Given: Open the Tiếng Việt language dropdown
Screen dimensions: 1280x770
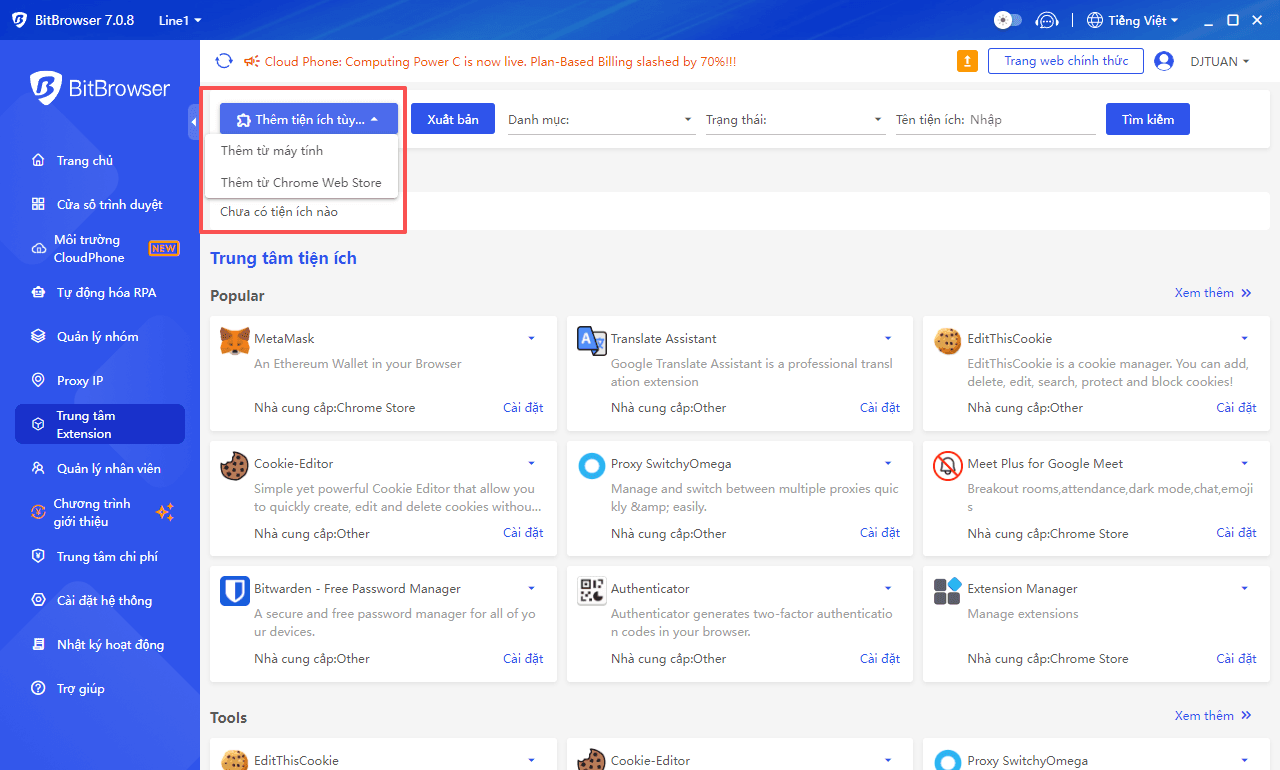Looking at the screenshot, I should click(1132, 19).
